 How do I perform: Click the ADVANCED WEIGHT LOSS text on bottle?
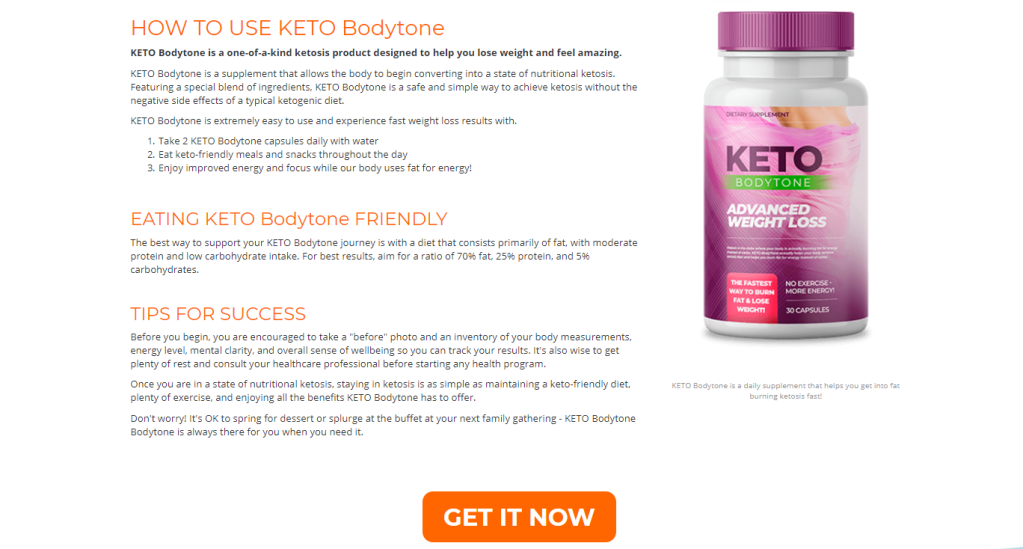point(776,215)
